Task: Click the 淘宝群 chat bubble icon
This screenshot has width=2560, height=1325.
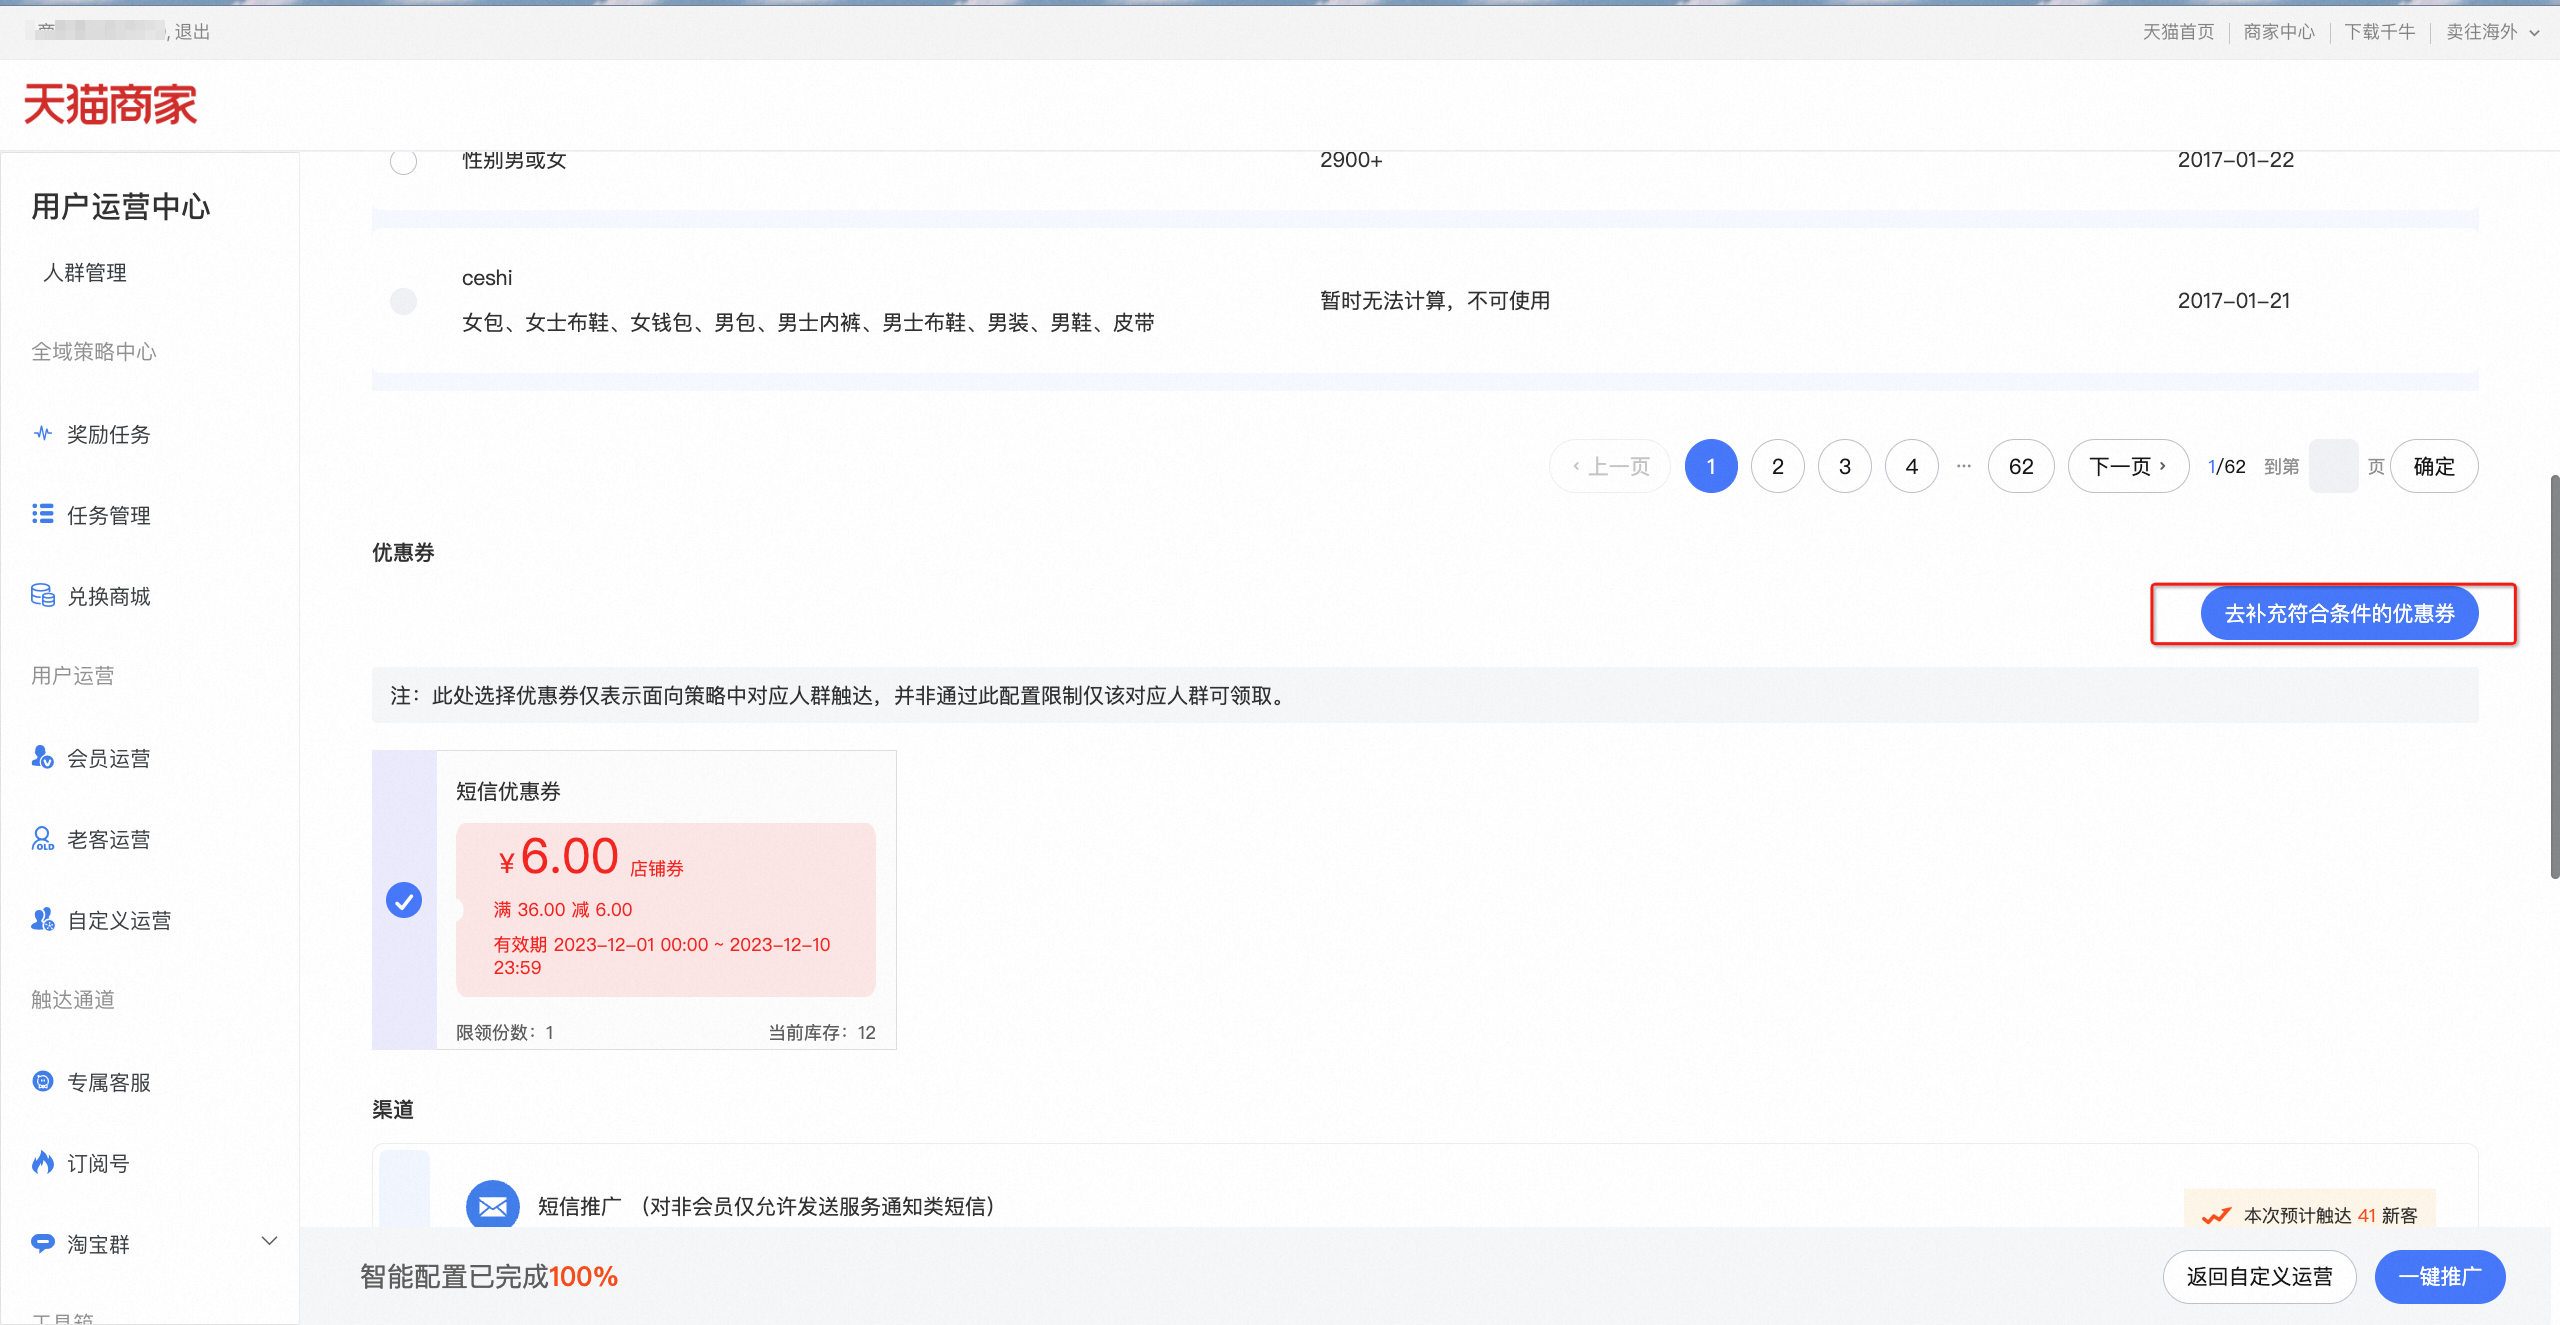Action: (x=43, y=1243)
